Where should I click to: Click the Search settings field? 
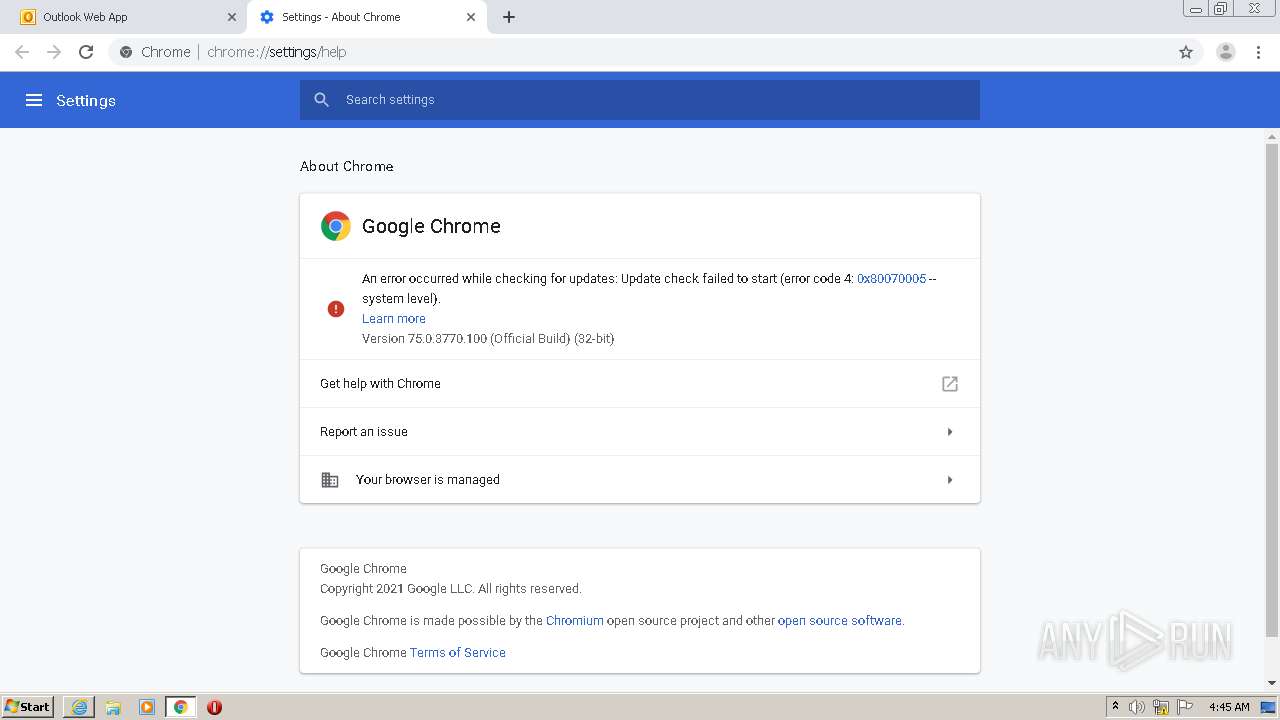(x=640, y=100)
